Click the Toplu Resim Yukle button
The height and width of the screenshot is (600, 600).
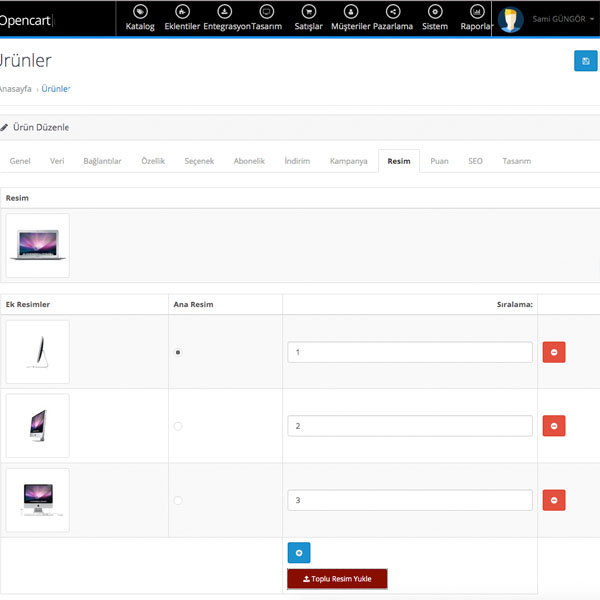[x=336, y=579]
